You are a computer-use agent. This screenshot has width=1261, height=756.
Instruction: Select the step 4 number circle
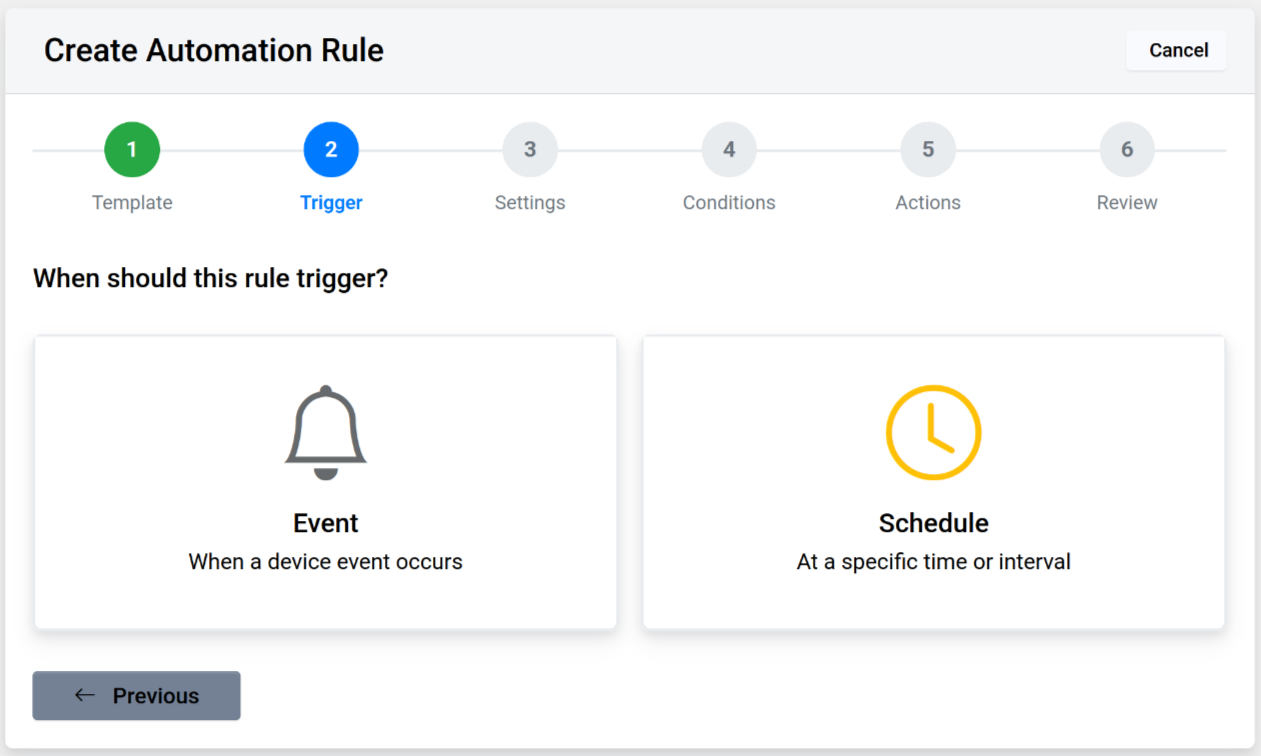pos(729,150)
